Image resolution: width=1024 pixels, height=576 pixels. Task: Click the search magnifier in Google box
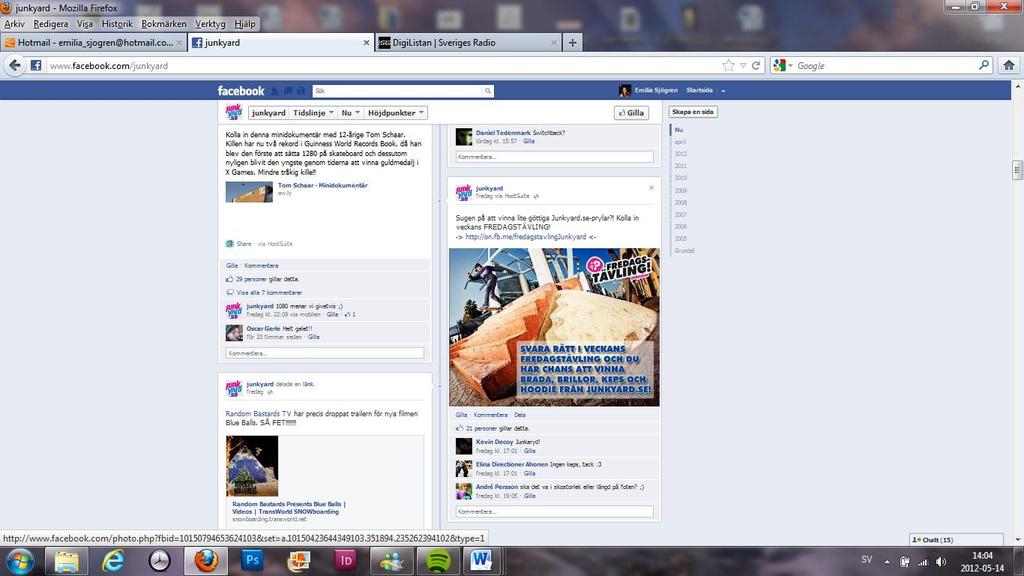tap(984, 65)
